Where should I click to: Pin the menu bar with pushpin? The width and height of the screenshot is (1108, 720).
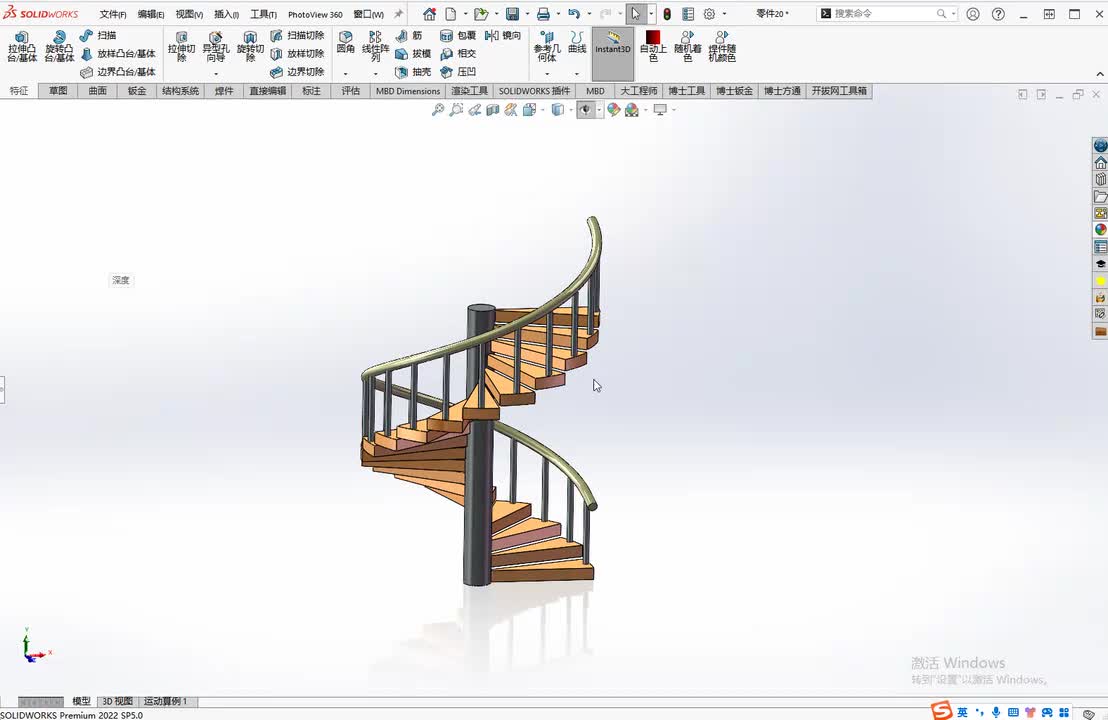399,14
